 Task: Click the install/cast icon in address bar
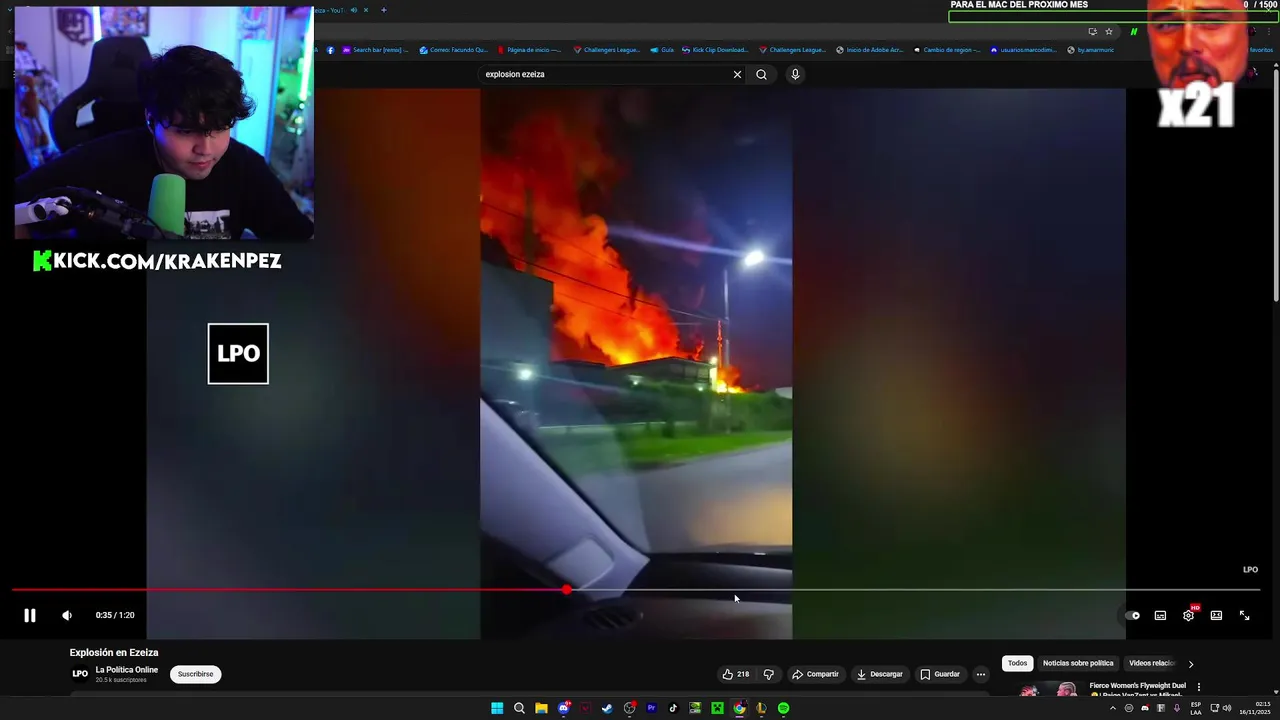click(x=1092, y=32)
